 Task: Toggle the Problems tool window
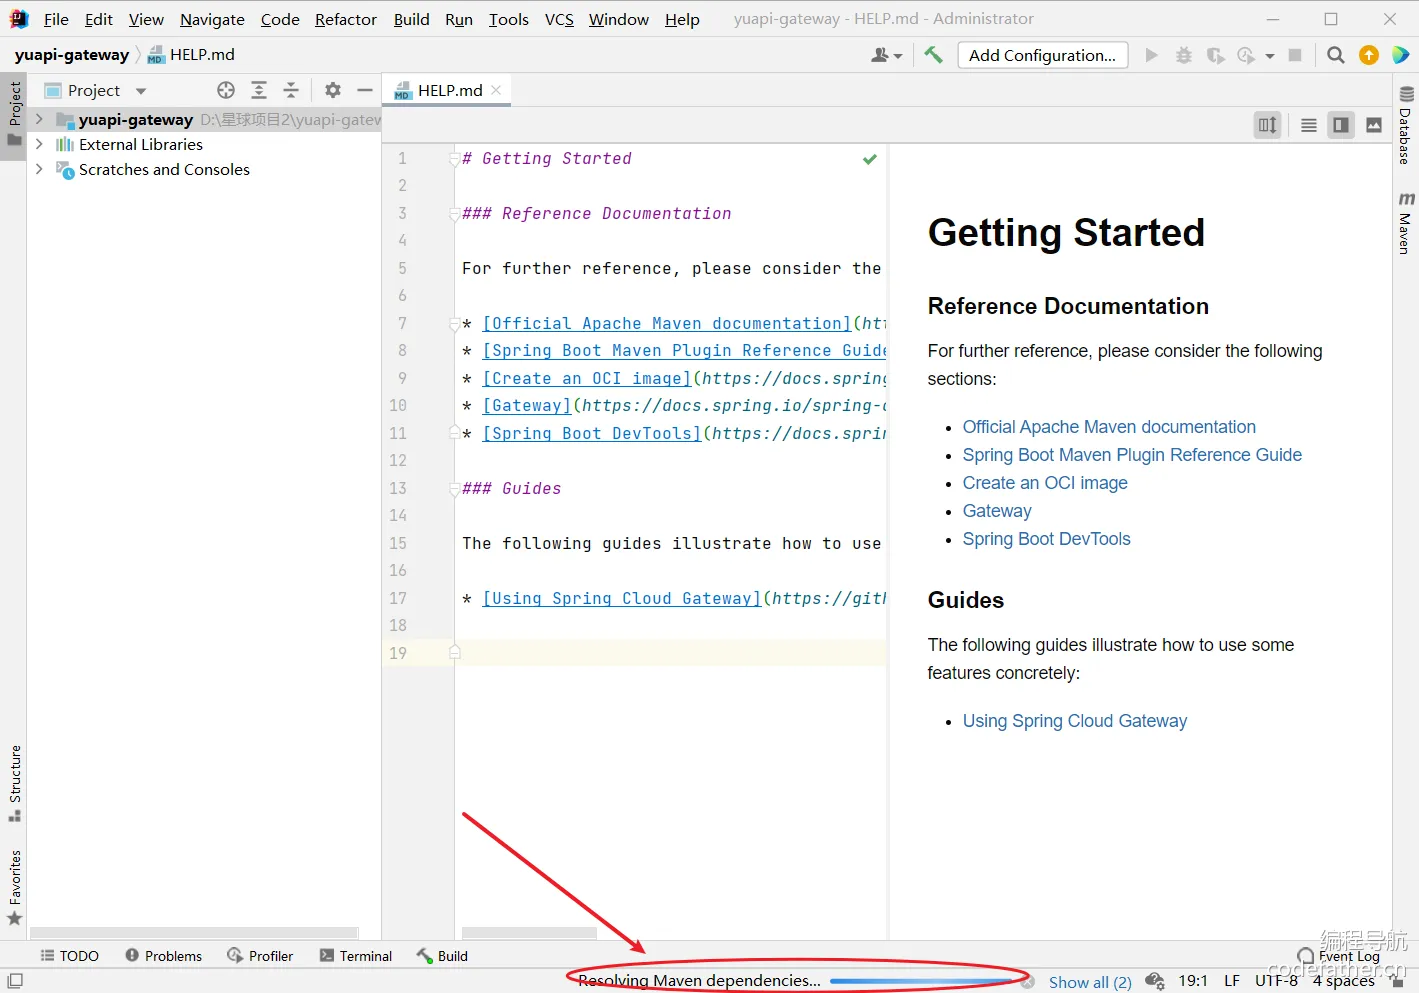[163, 956]
